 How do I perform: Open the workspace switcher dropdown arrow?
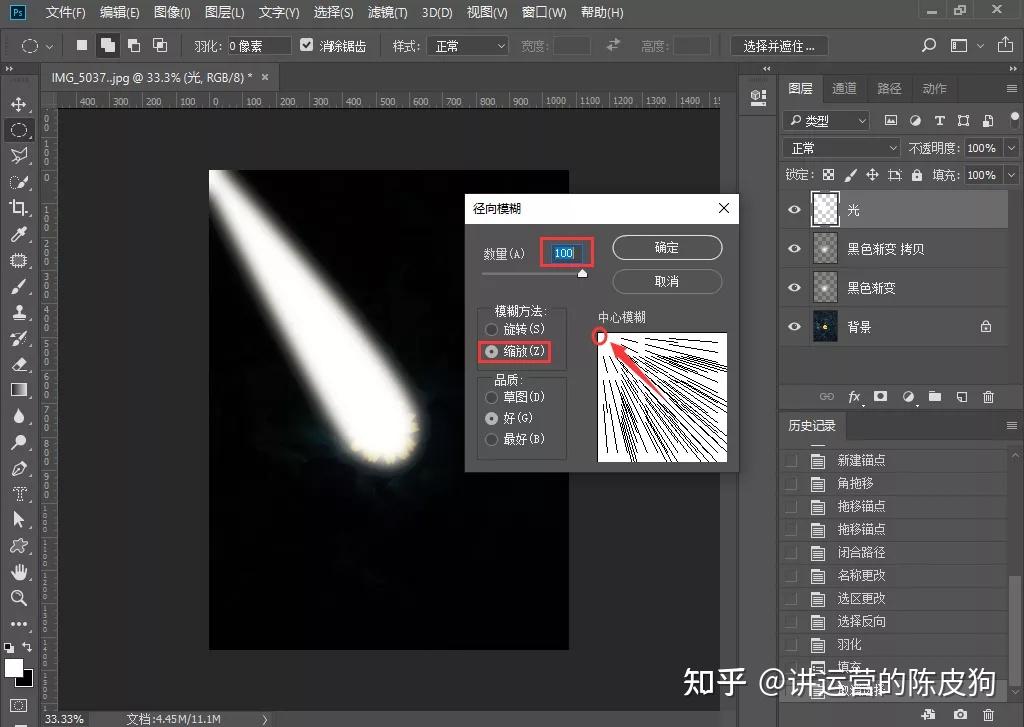[980, 46]
